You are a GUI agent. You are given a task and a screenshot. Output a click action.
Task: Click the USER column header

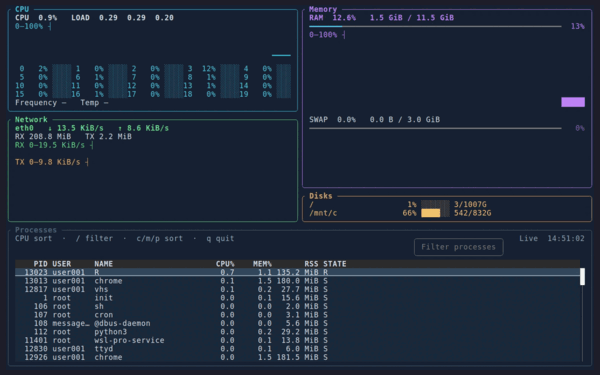click(x=62, y=264)
